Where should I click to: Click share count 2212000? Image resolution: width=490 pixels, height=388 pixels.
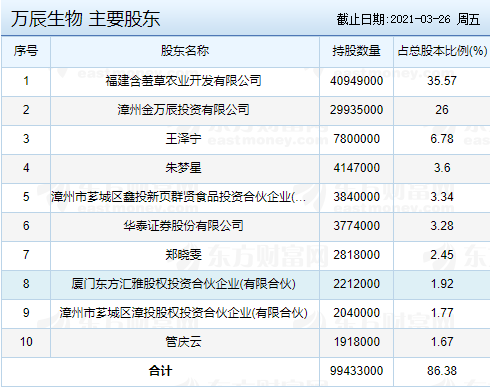click(x=356, y=284)
